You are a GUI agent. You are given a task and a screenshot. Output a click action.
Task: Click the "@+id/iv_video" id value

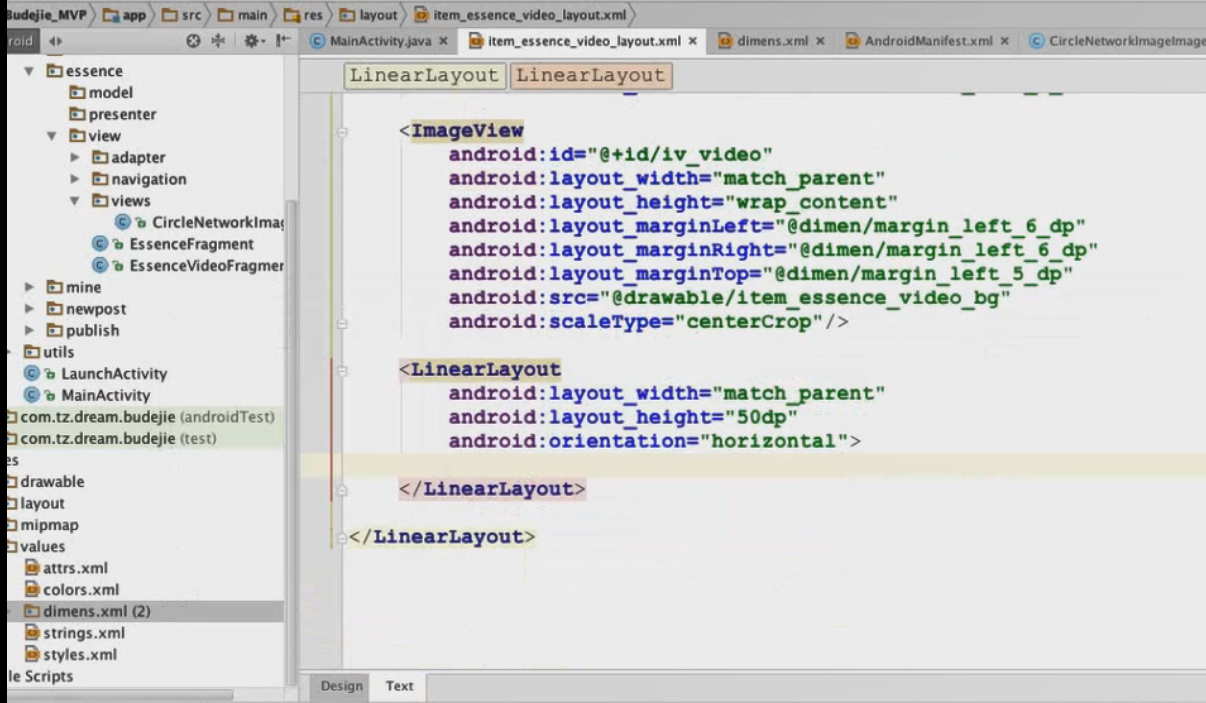(681, 155)
